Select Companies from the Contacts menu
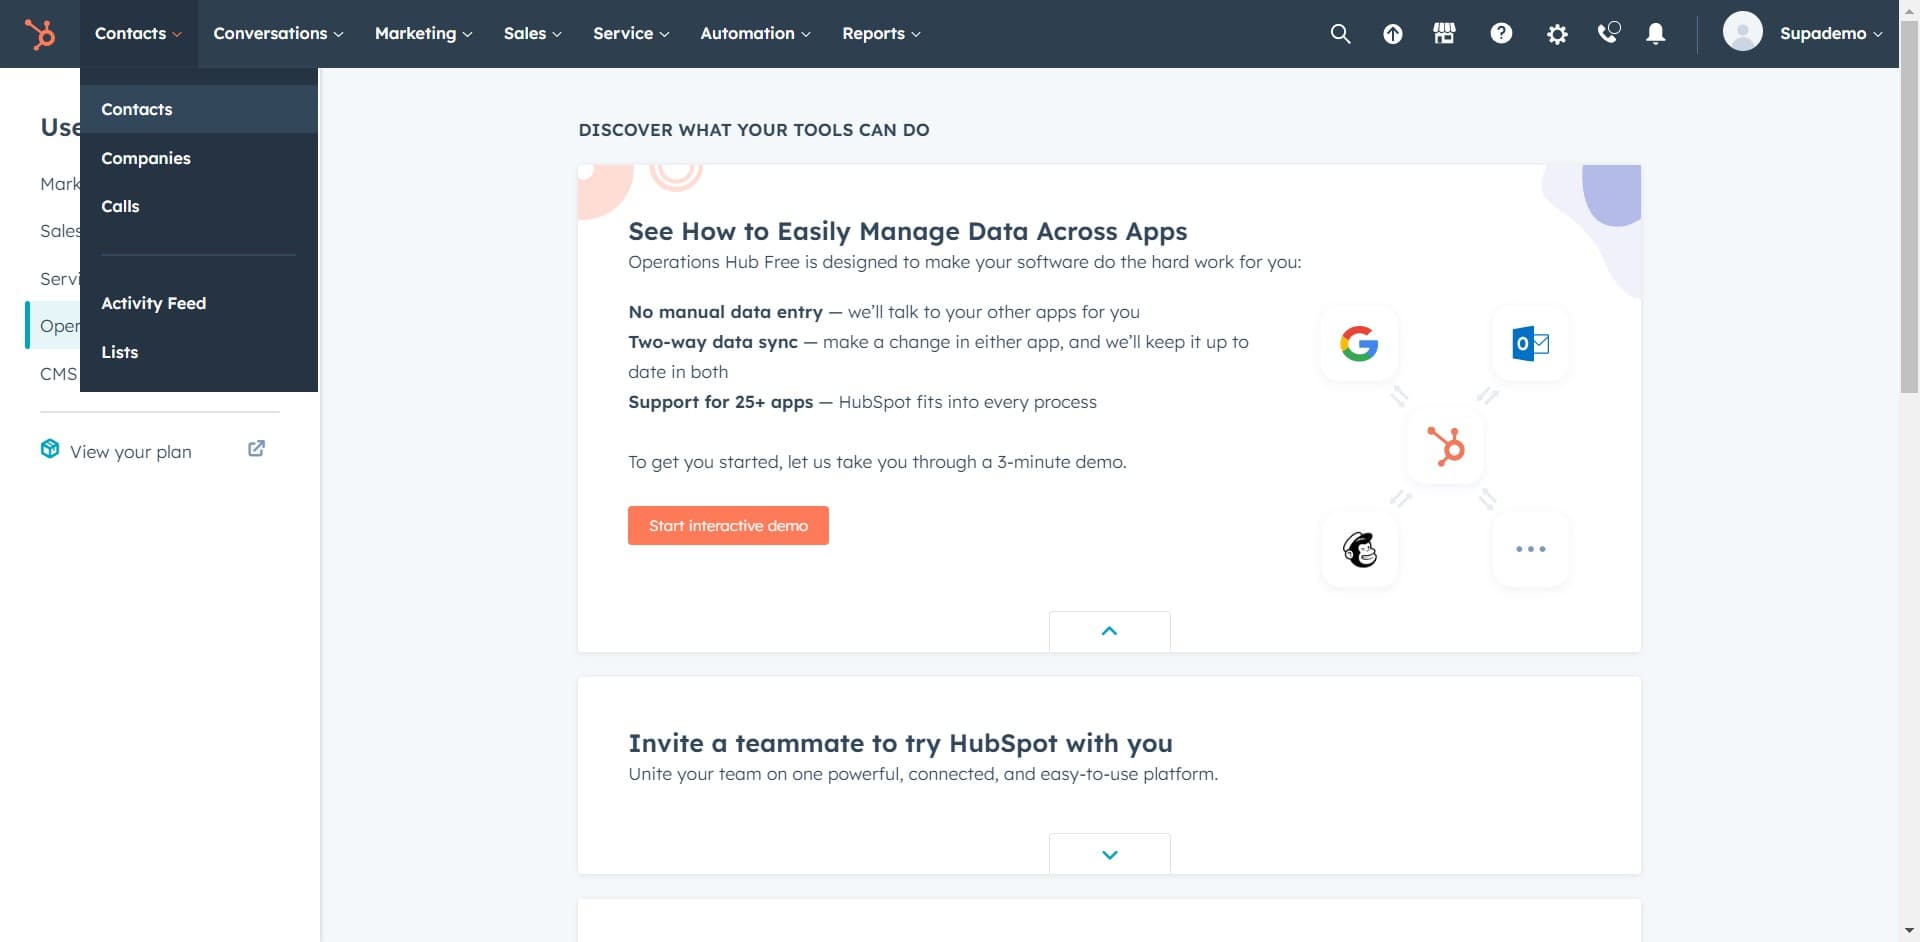The image size is (1920, 942). click(x=146, y=158)
